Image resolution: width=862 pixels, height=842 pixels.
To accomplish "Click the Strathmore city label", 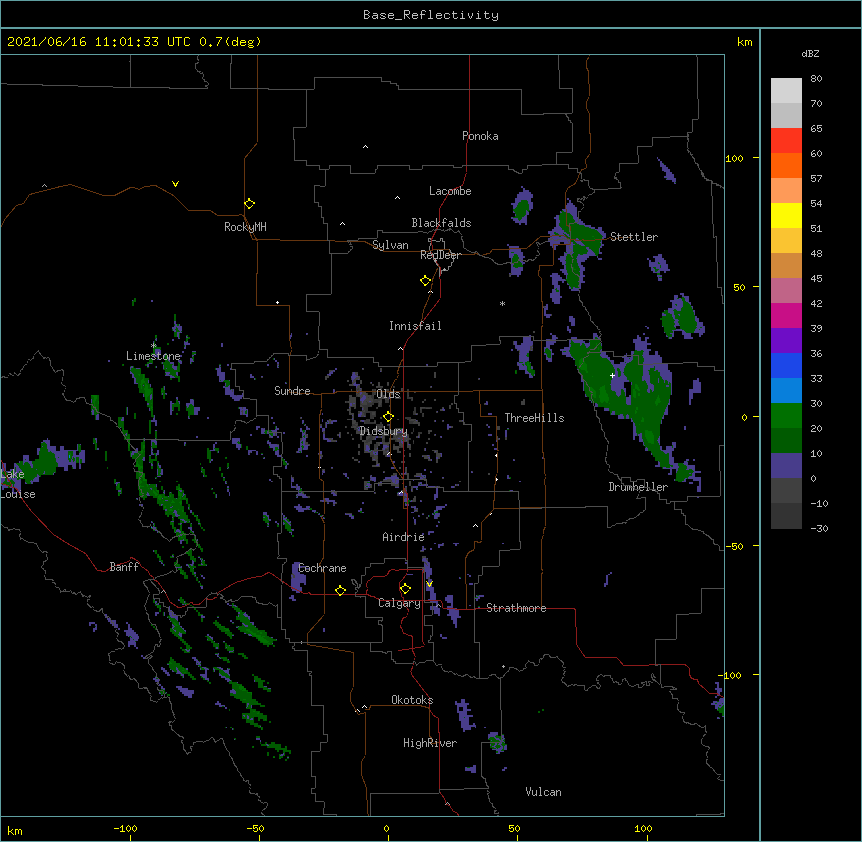I will coord(516,608).
